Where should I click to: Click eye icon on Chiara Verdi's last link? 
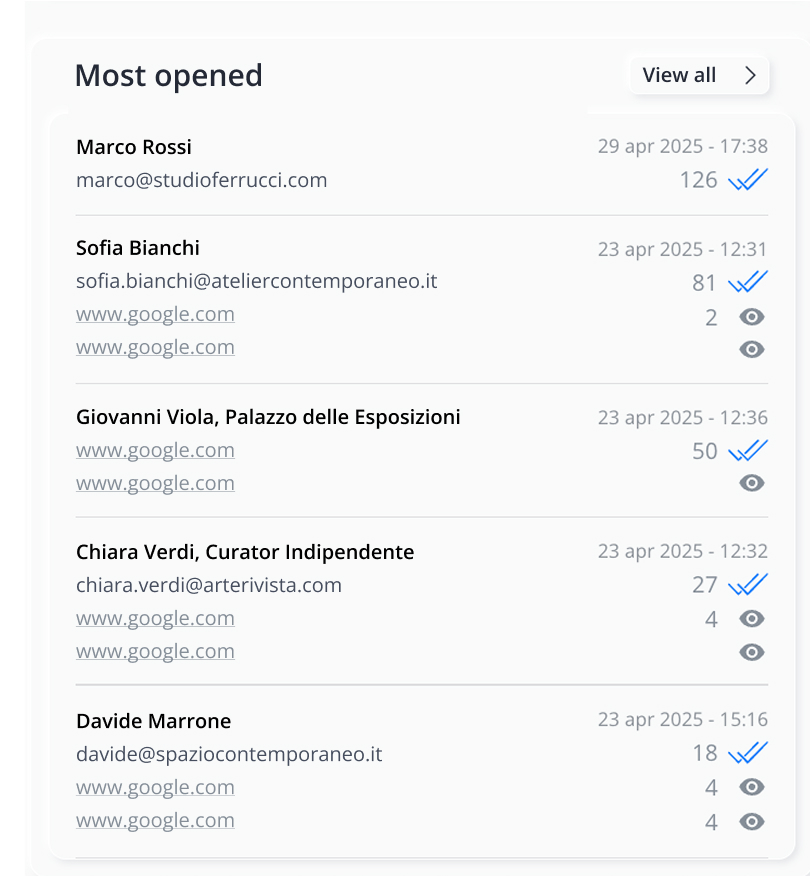click(752, 652)
